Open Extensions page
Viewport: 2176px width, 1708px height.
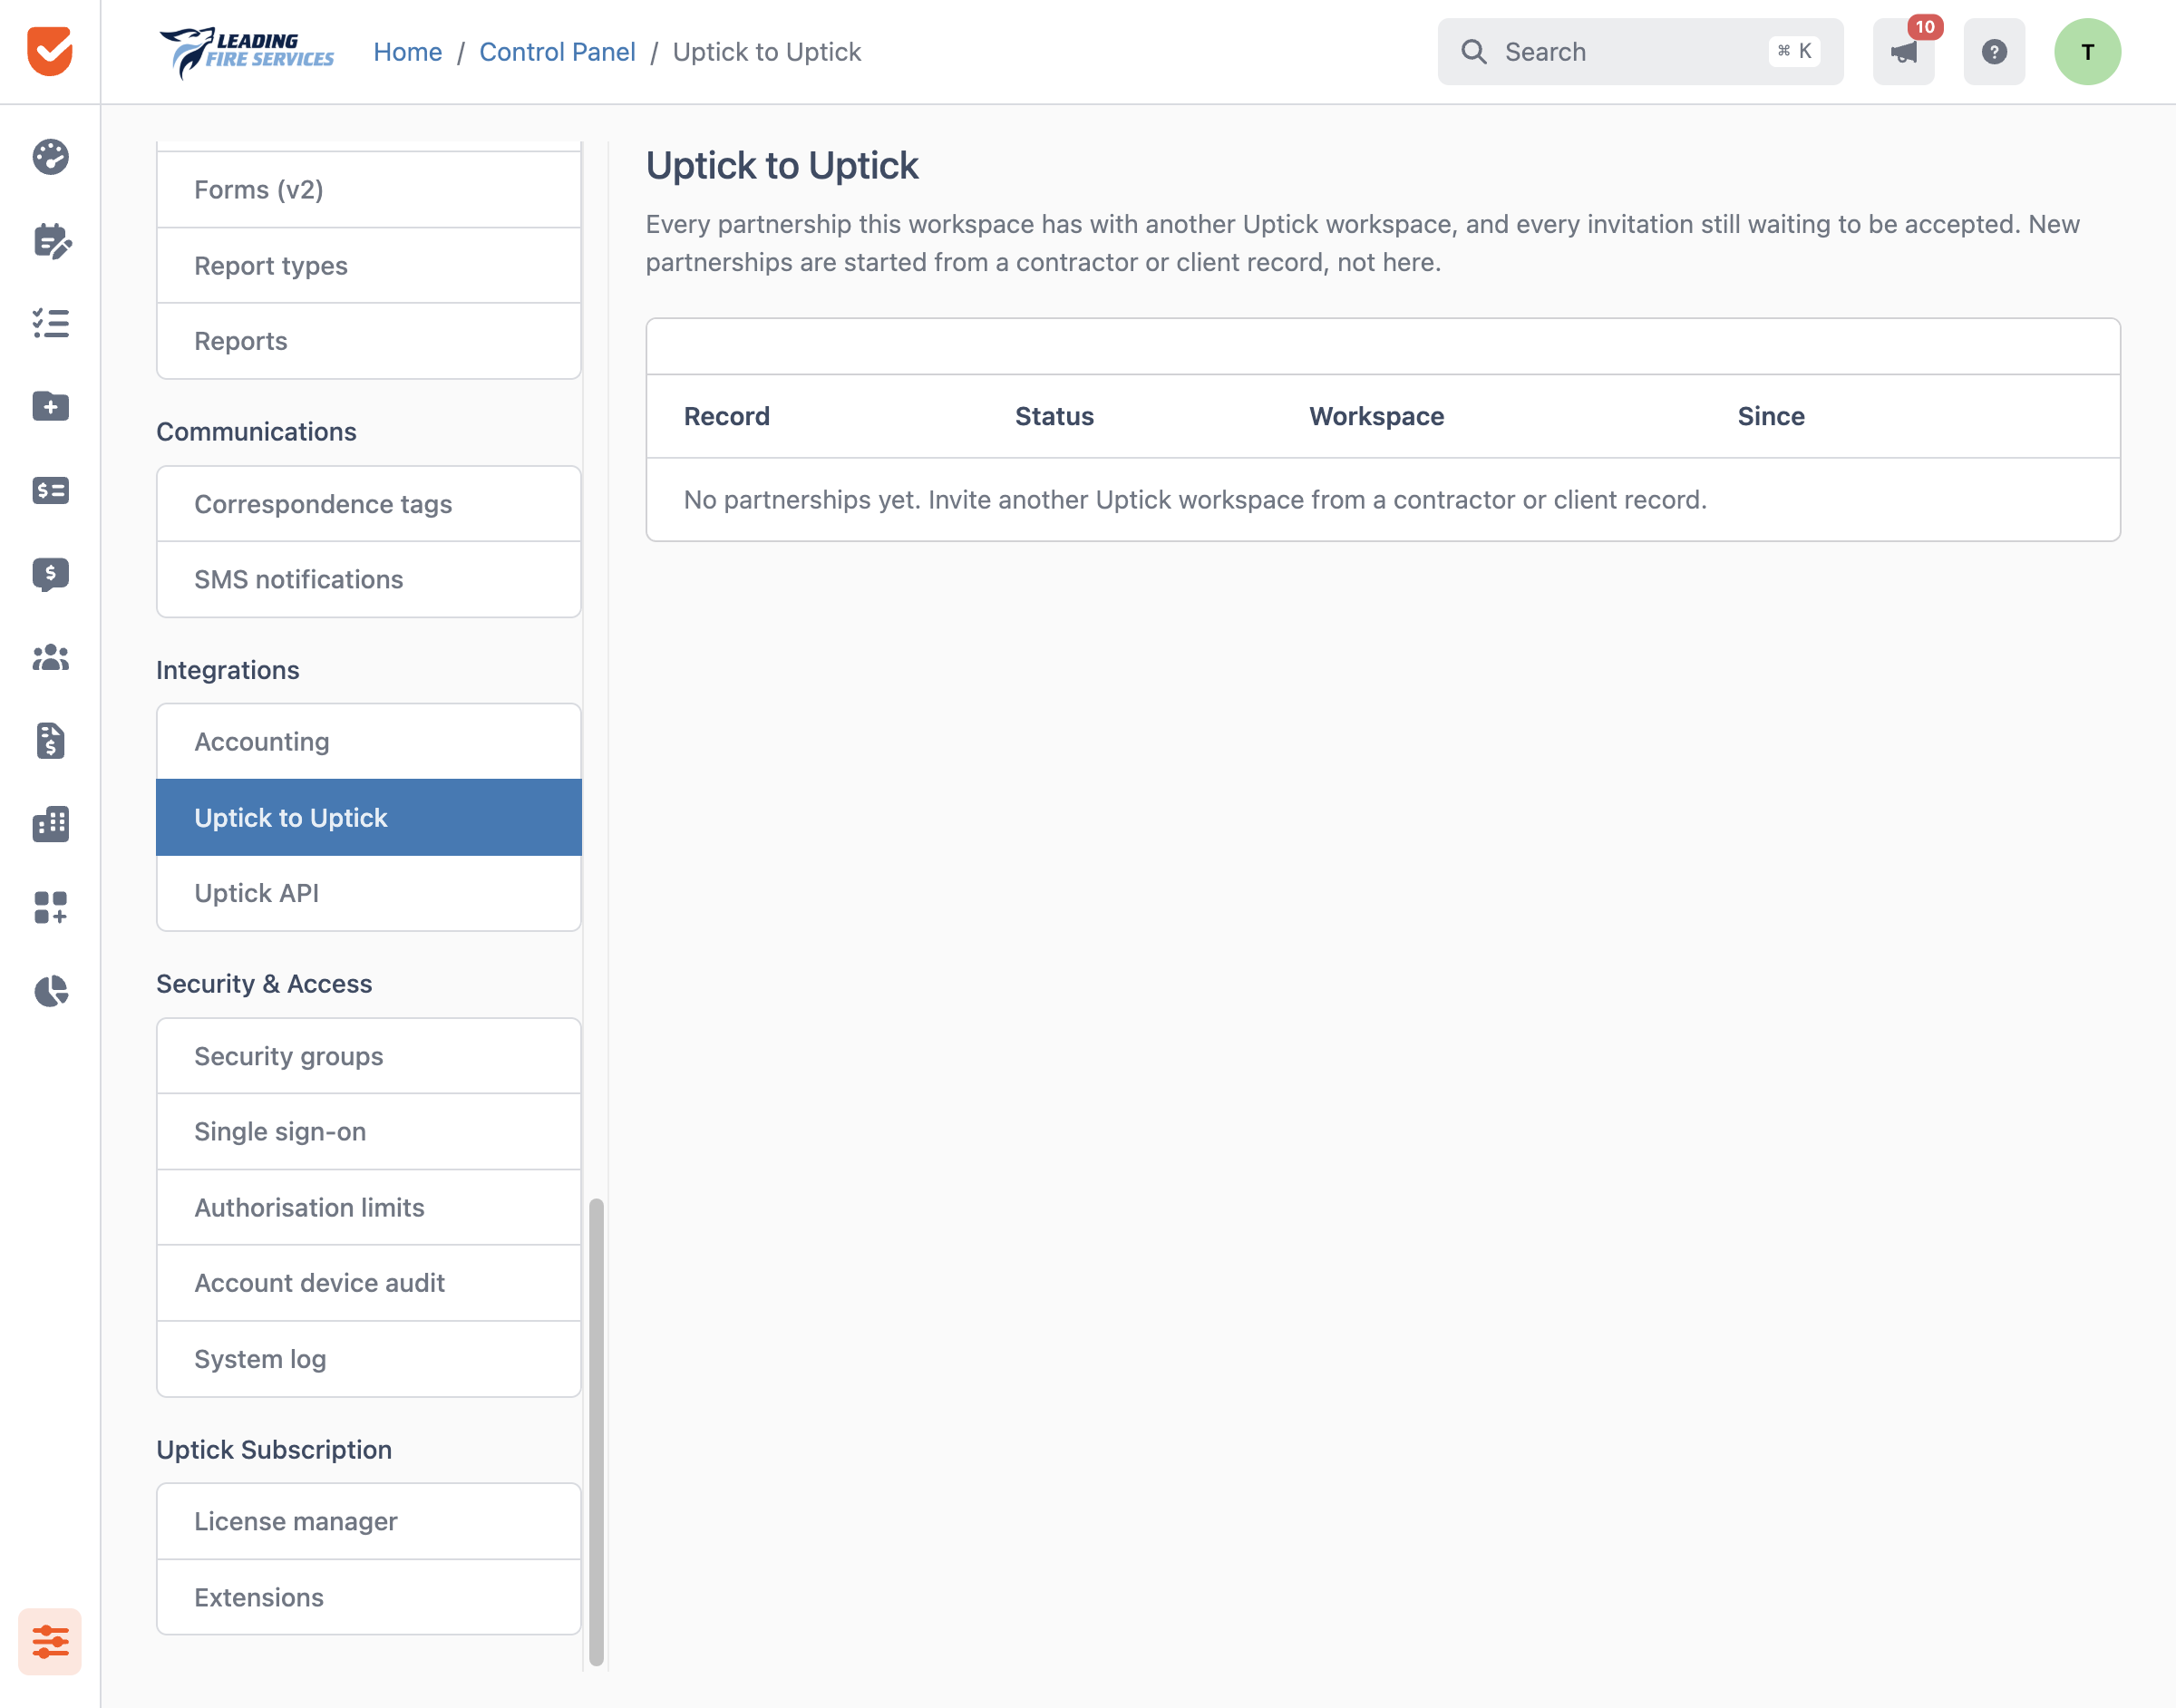click(x=369, y=1598)
